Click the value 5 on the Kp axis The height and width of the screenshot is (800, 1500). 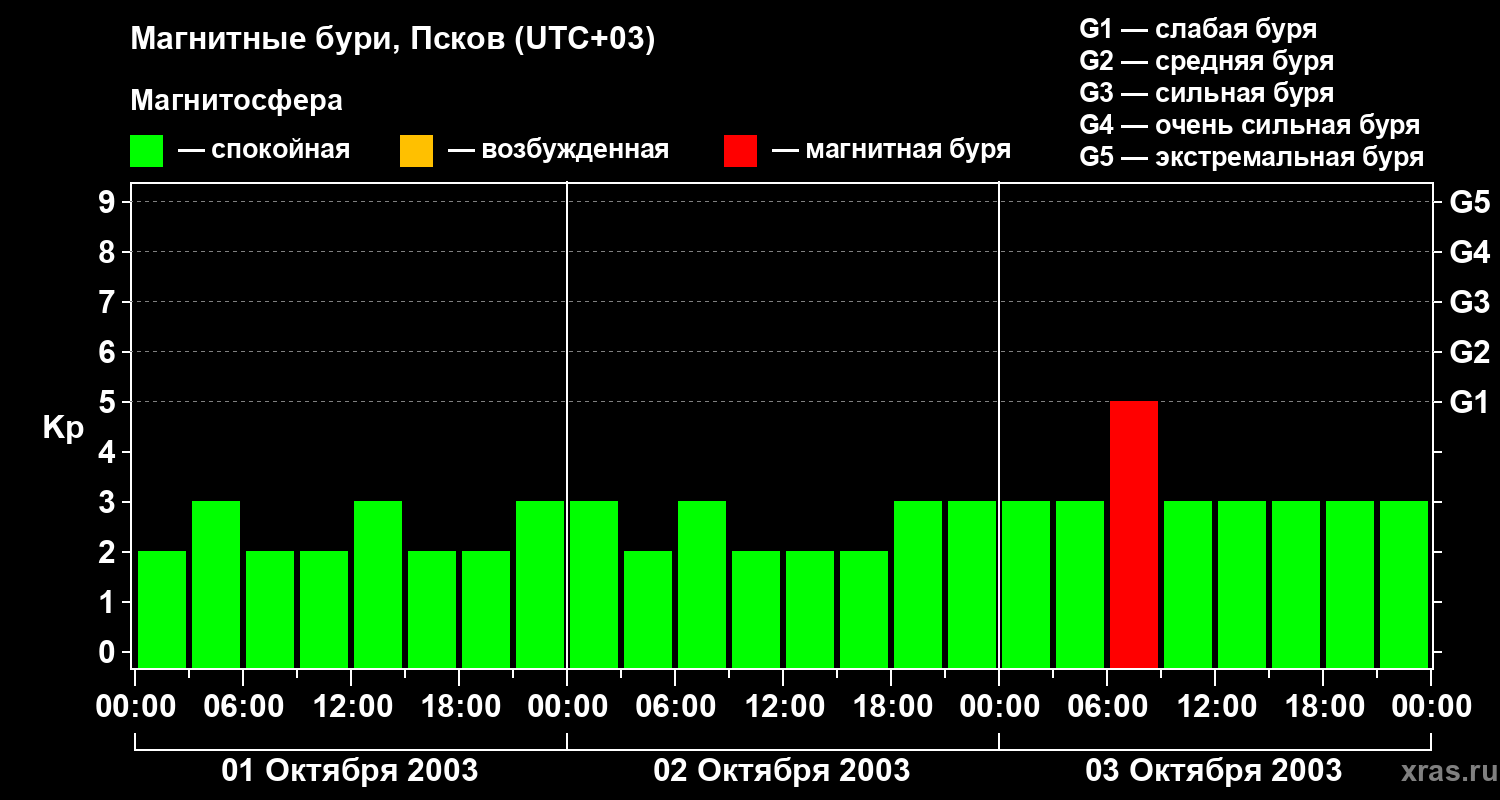pyautogui.click(x=109, y=402)
